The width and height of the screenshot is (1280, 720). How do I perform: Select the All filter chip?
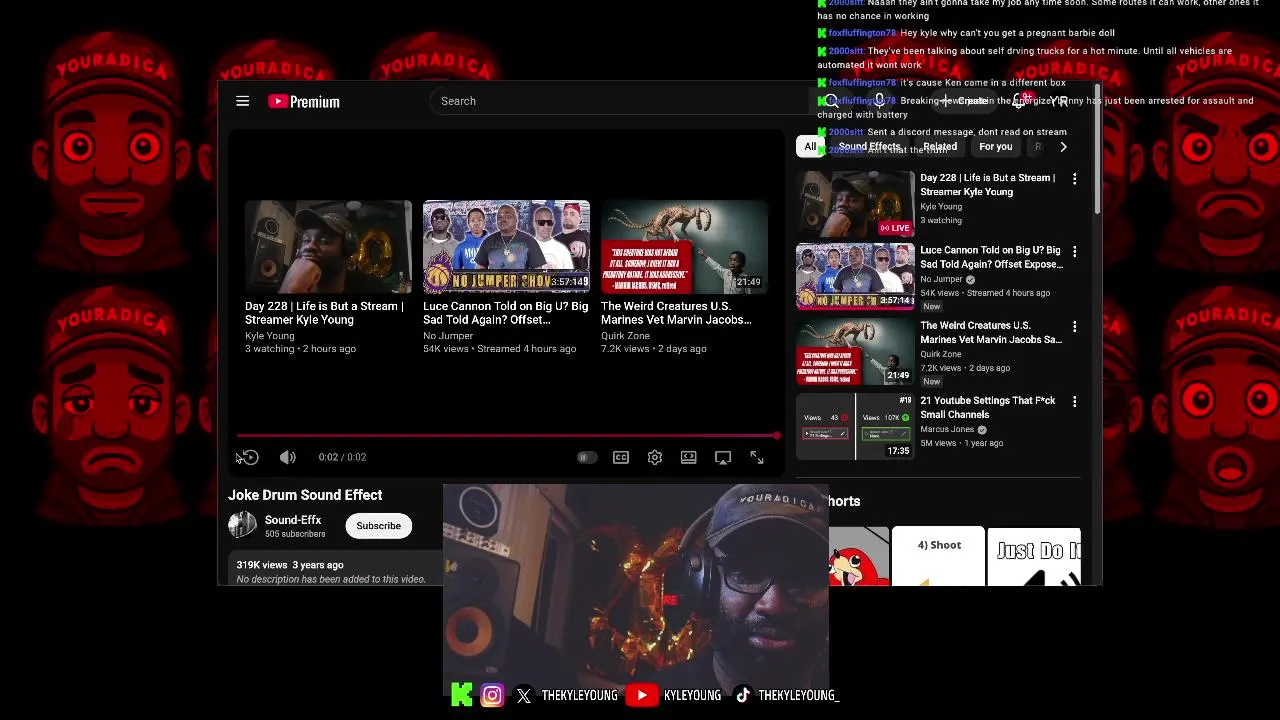click(810, 147)
